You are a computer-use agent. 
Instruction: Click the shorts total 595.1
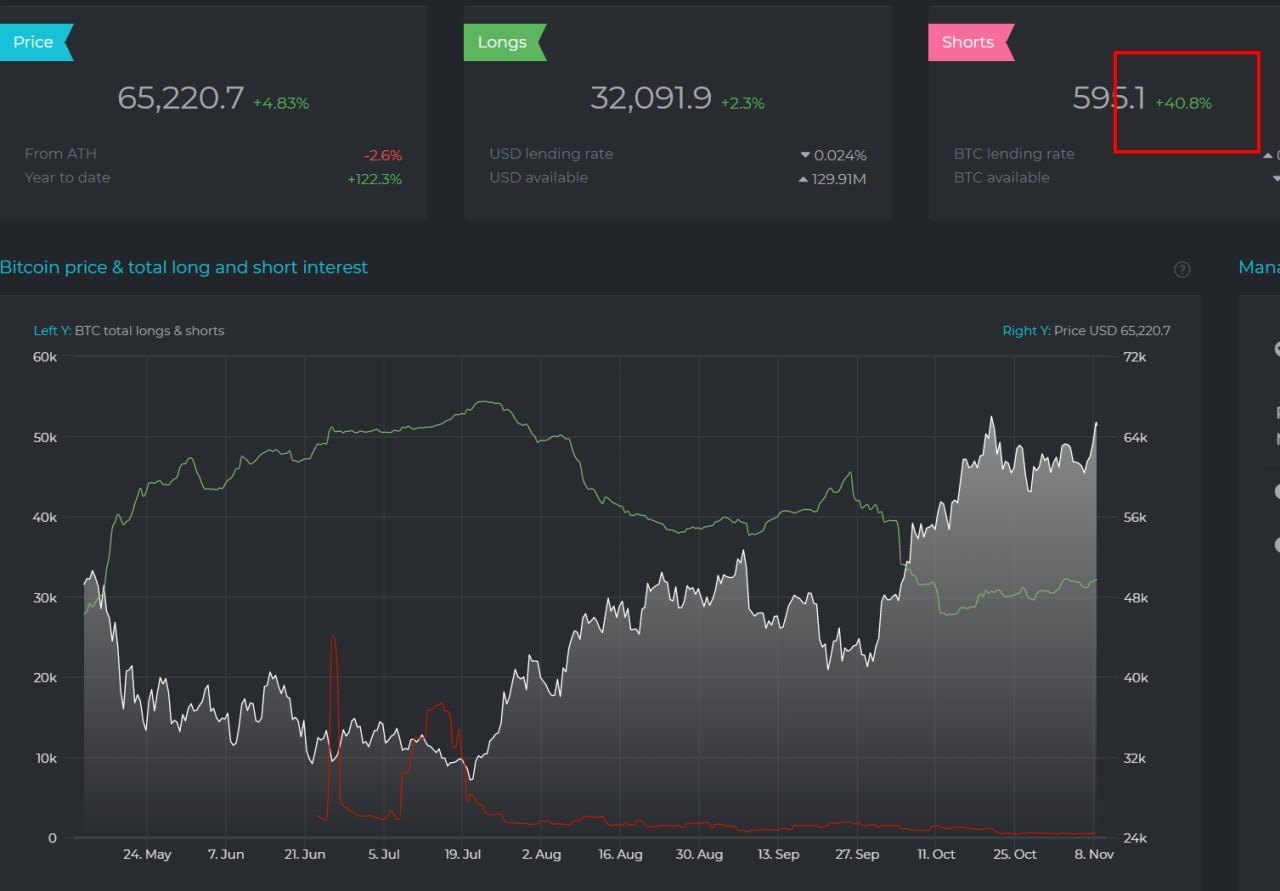click(1108, 98)
